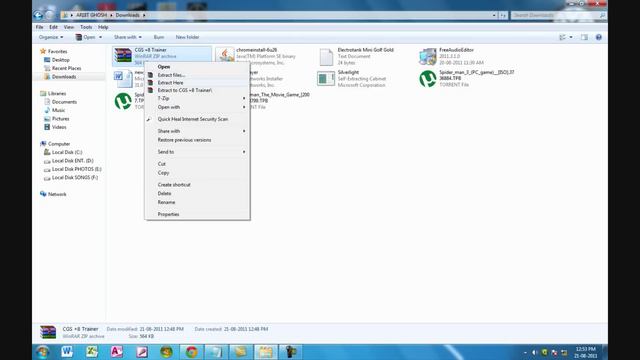Open Microsoft Excel from the taskbar
The height and width of the screenshot is (360, 640).
click(92, 352)
